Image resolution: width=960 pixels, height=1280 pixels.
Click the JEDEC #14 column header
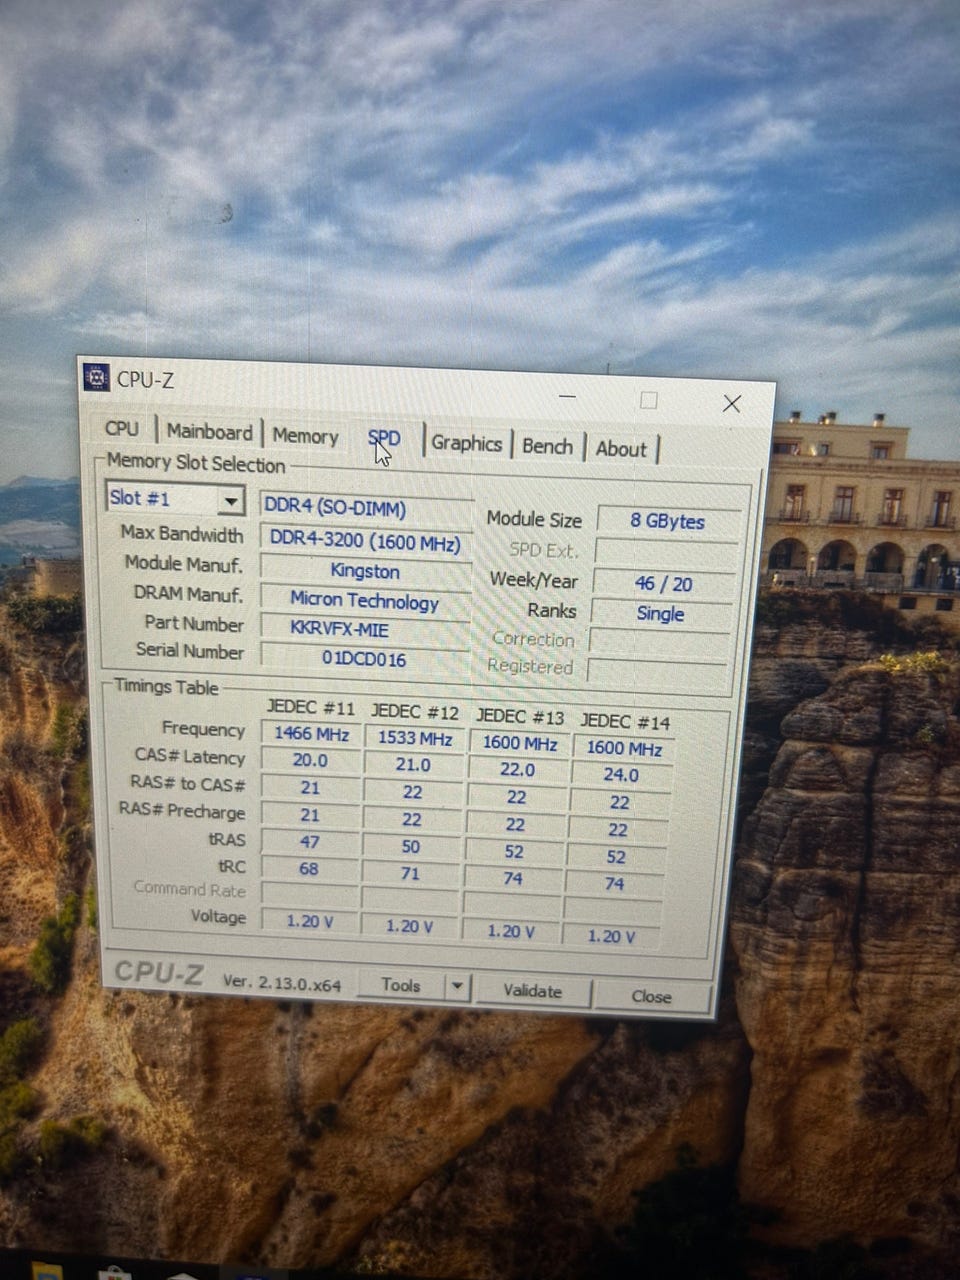coord(625,721)
